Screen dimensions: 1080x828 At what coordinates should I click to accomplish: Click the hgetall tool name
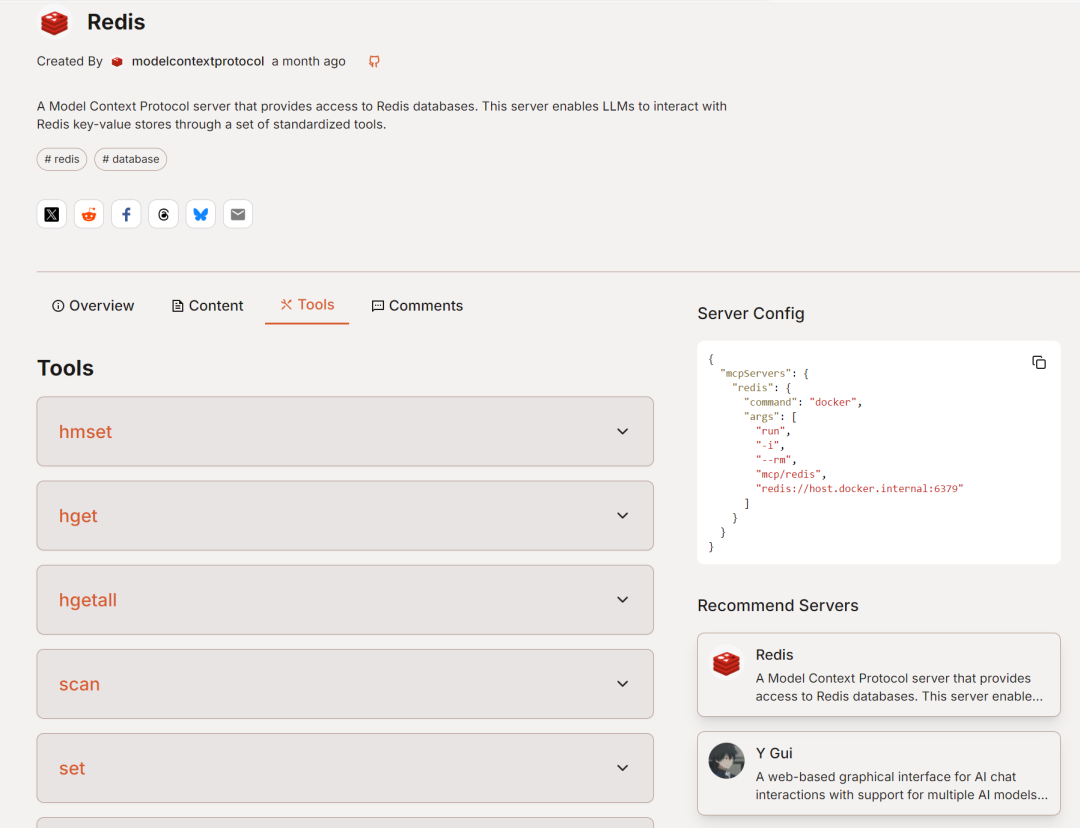click(x=87, y=601)
